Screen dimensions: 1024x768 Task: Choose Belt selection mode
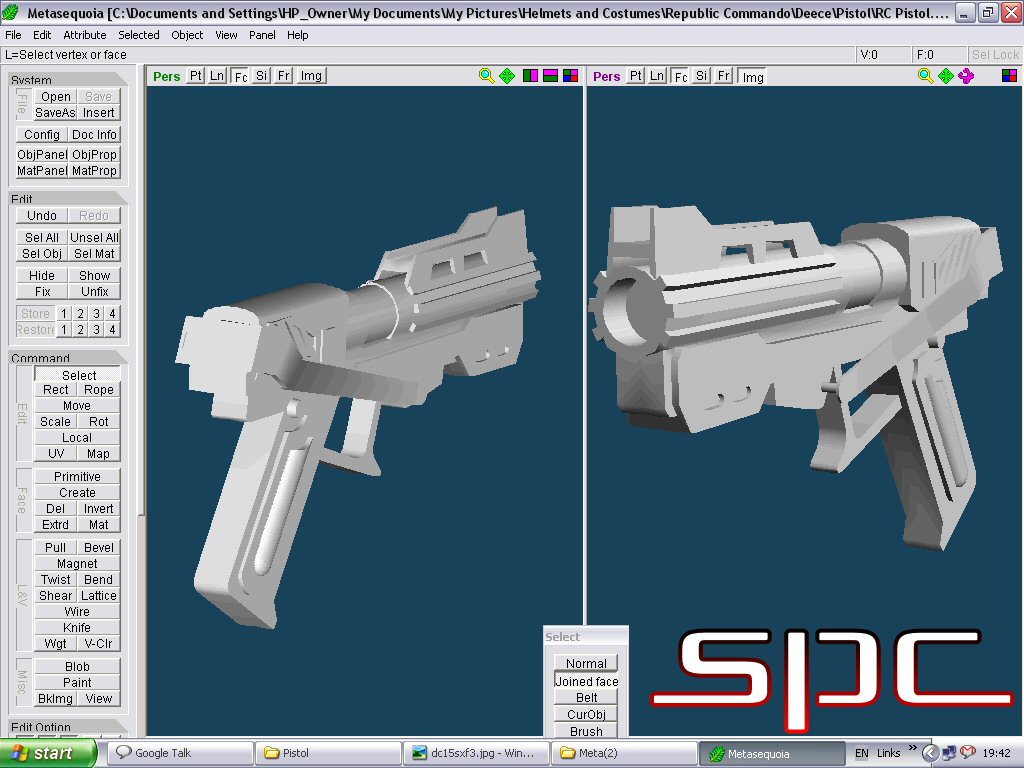pyautogui.click(x=586, y=697)
